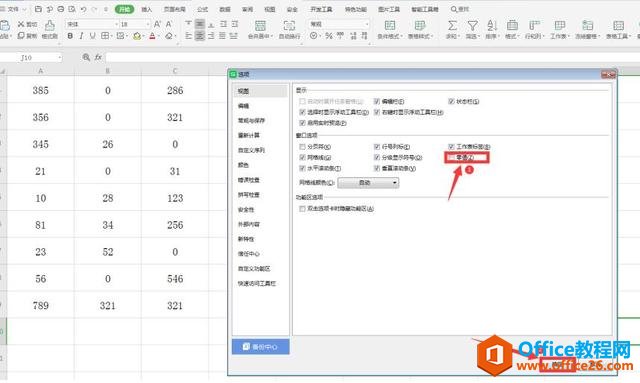Click the Backup Center button
Image resolution: width=640 pixels, height=383 pixels.
pyautogui.click(x=261, y=347)
